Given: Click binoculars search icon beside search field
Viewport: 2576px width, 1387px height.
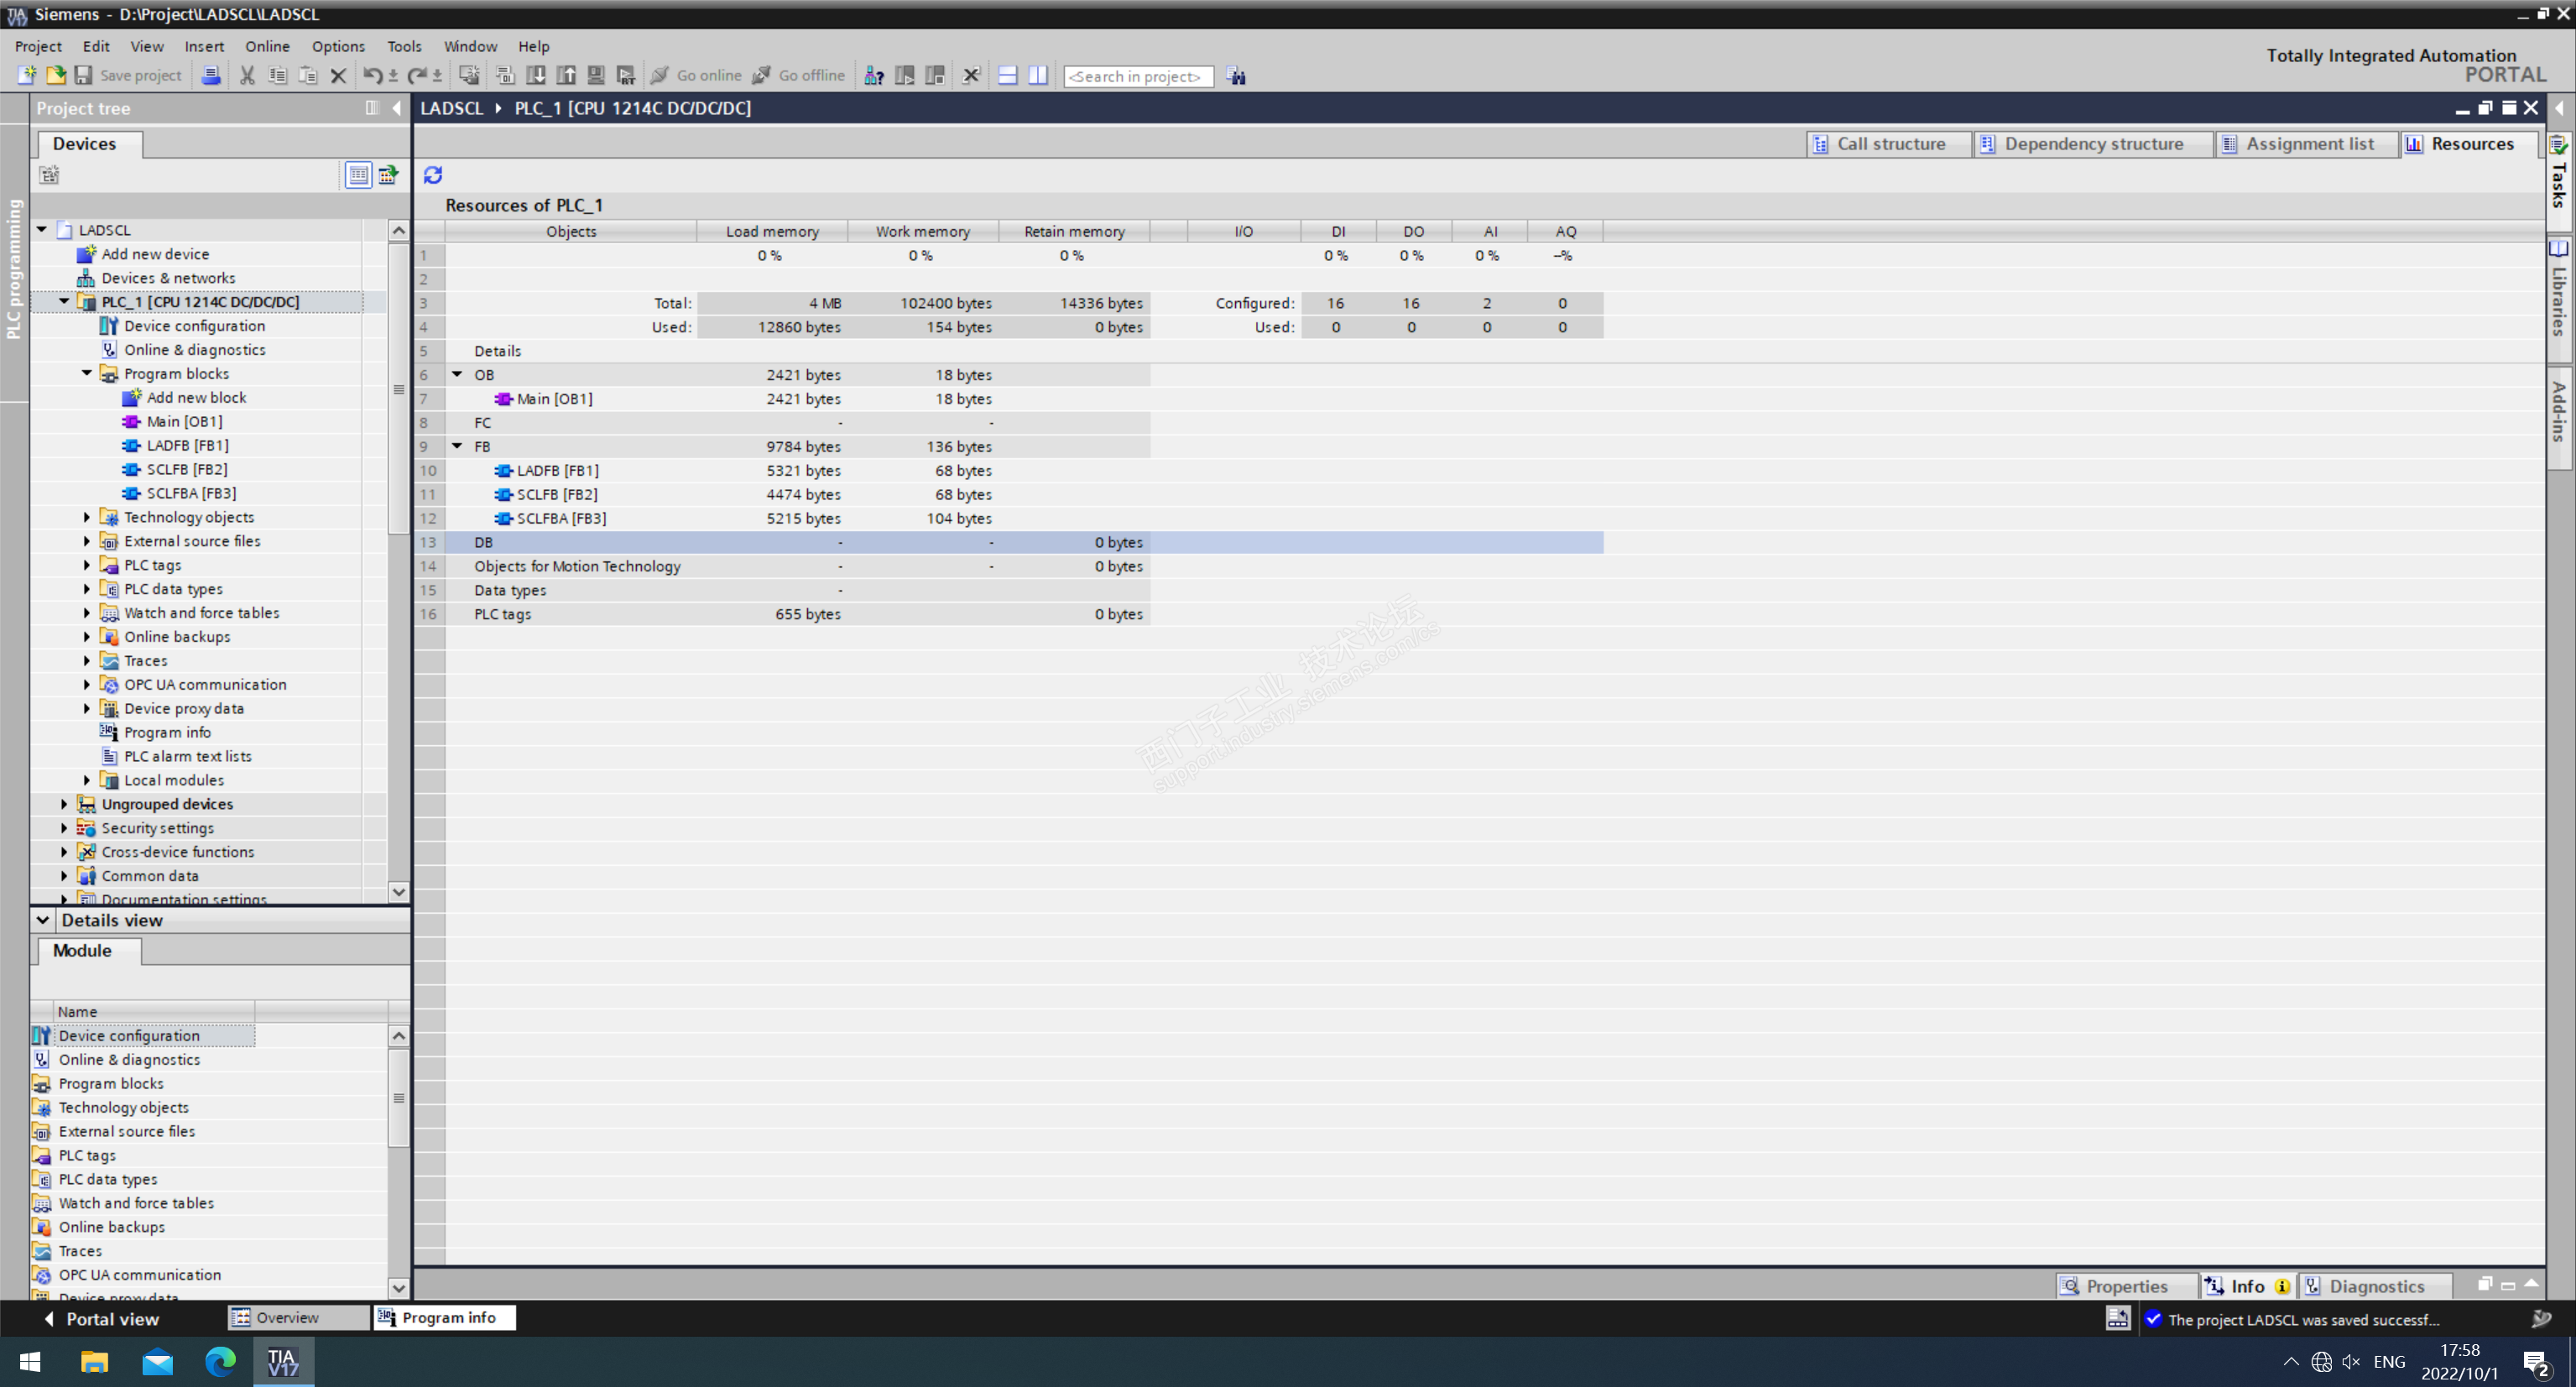Looking at the screenshot, I should coord(1236,76).
